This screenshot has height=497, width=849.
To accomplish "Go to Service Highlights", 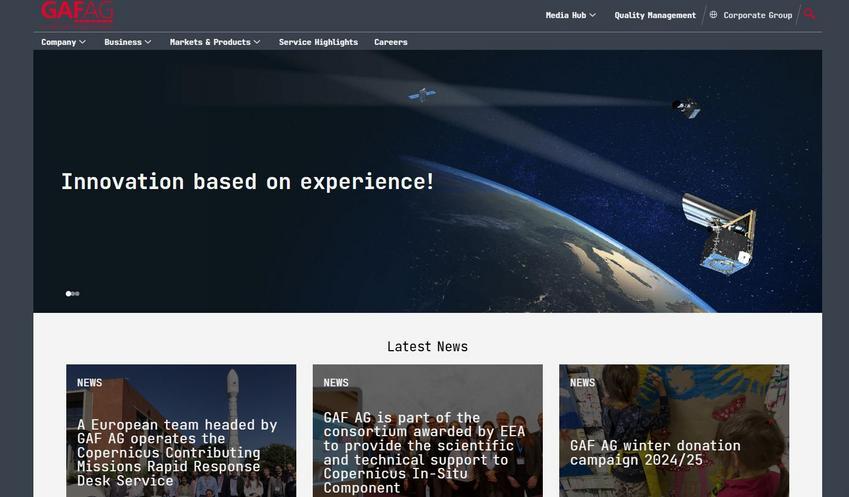I will click(318, 42).
